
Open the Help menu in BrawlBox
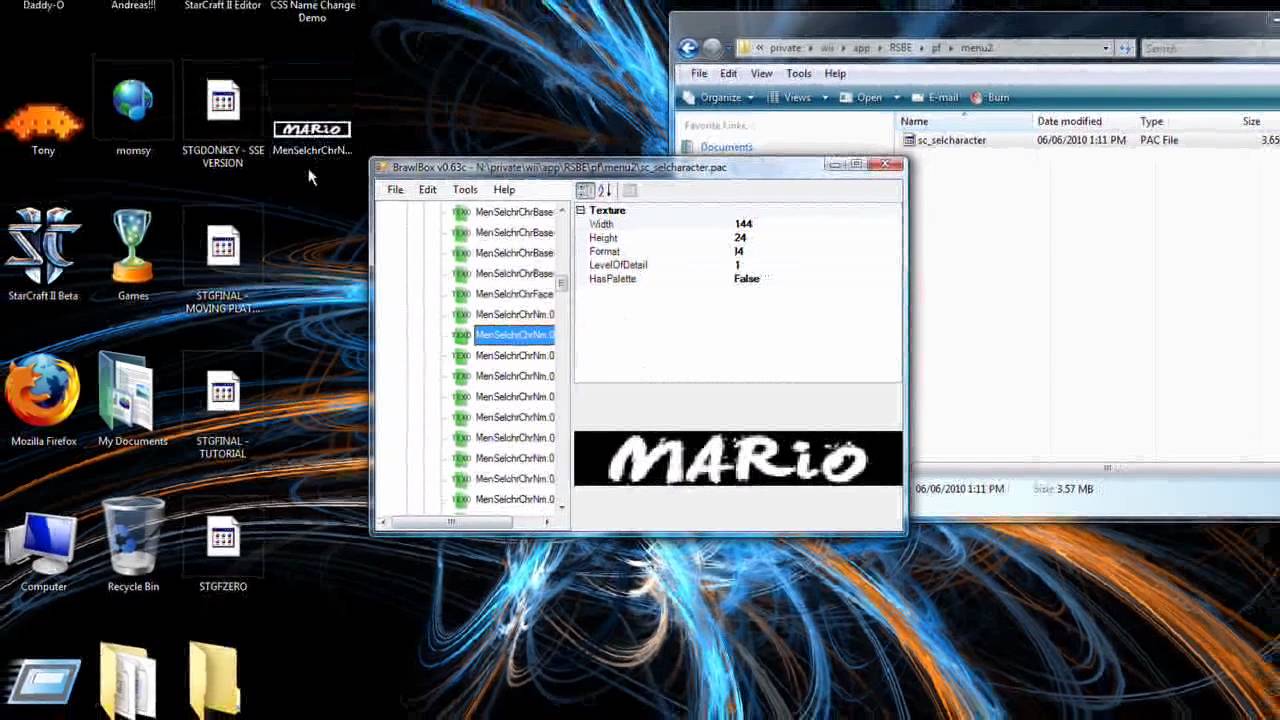coord(504,190)
